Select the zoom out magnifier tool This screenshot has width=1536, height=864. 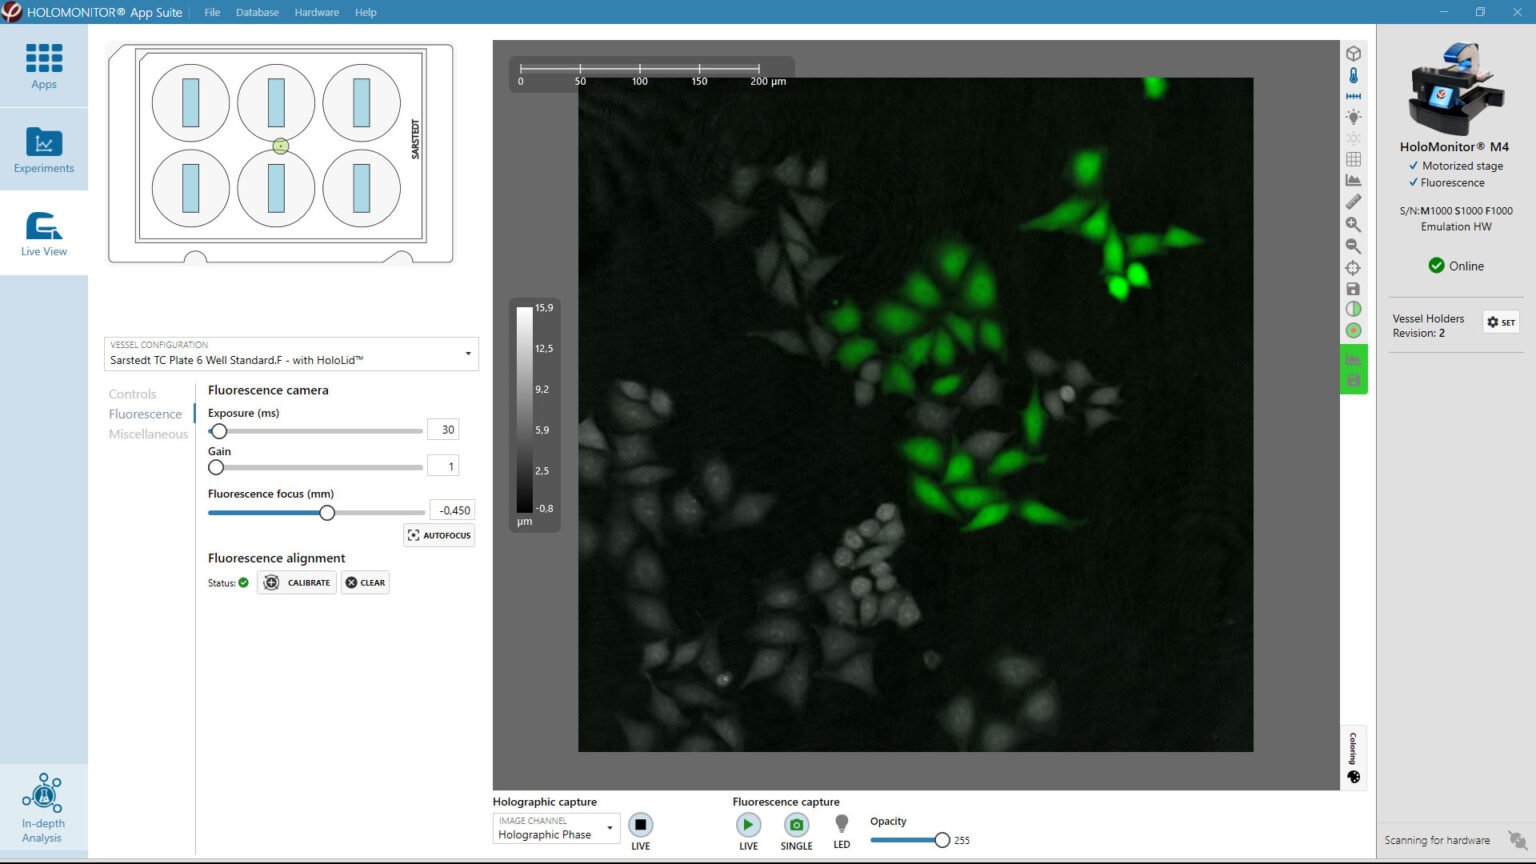click(x=1353, y=245)
